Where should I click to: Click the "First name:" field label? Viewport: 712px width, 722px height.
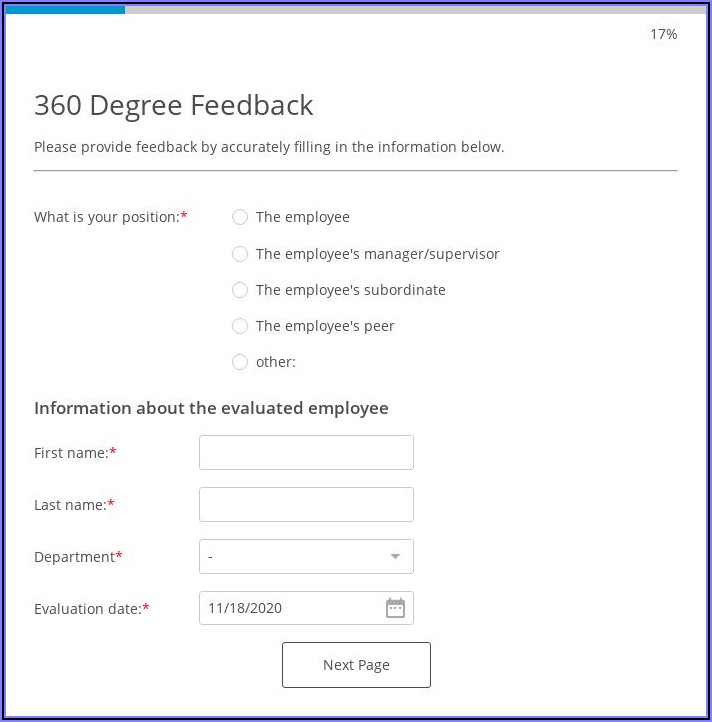71,453
